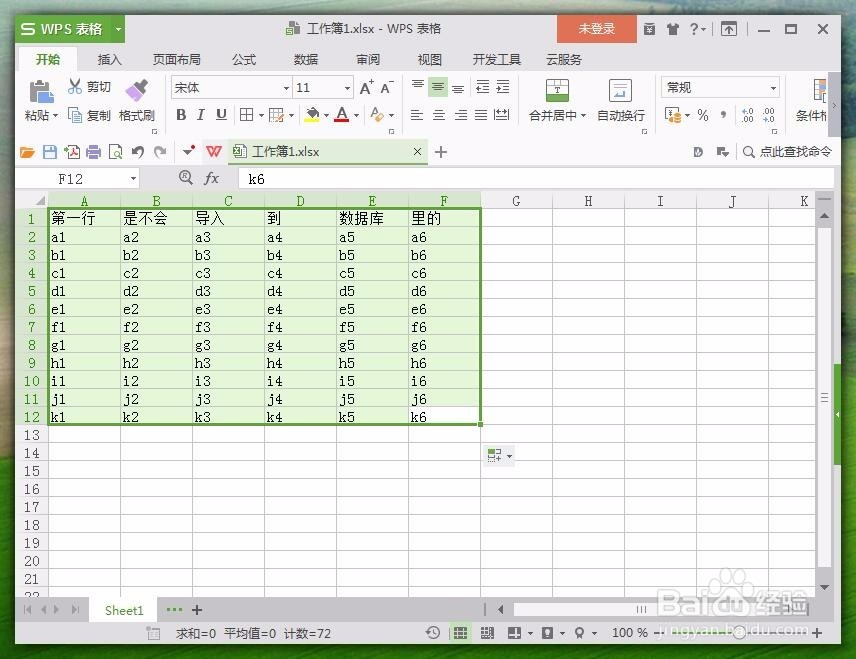This screenshot has height=659, width=856.
Task: Click the minus on the zoom slider
Action: click(x=659, y=633)
